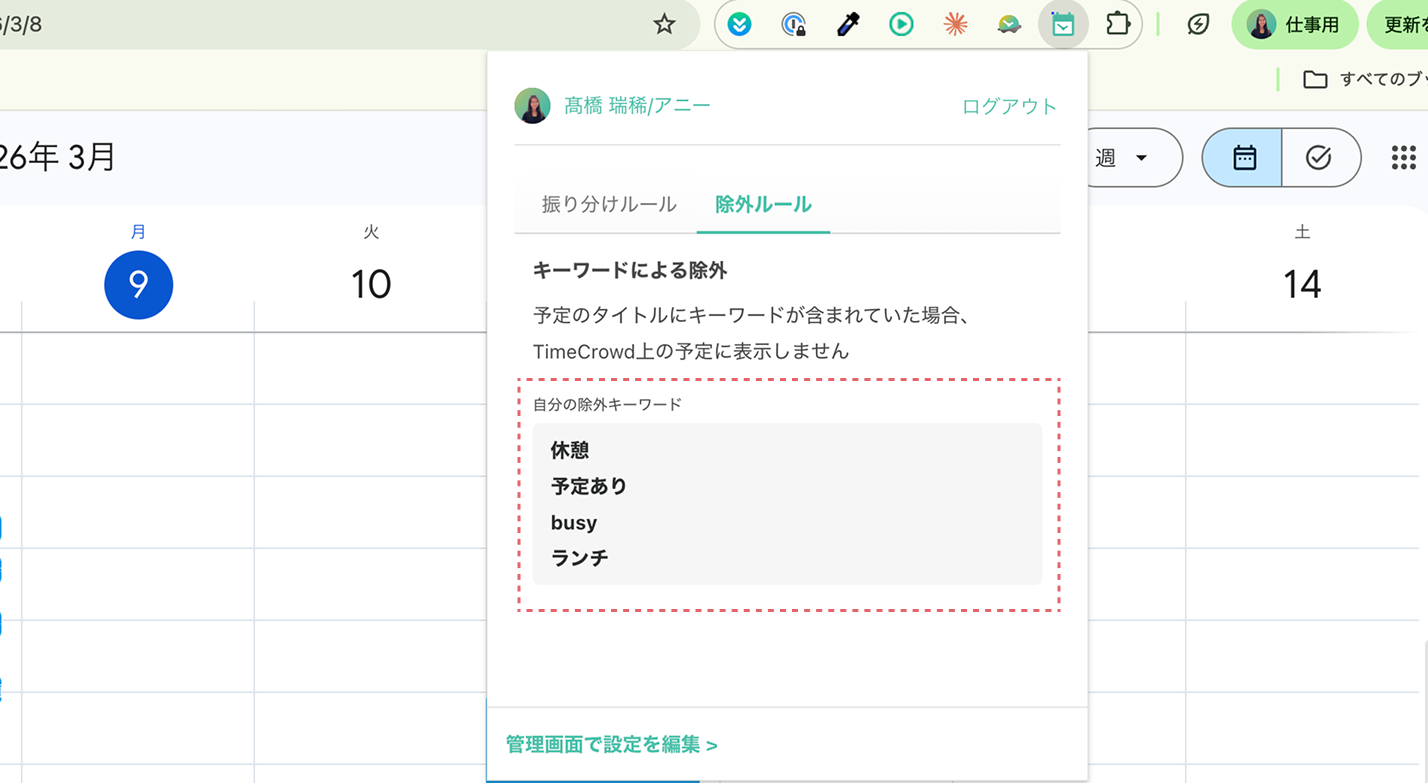Click the energy saver leaf icon
This screenshot has width=1428, height=783.
click(1197, 24)
